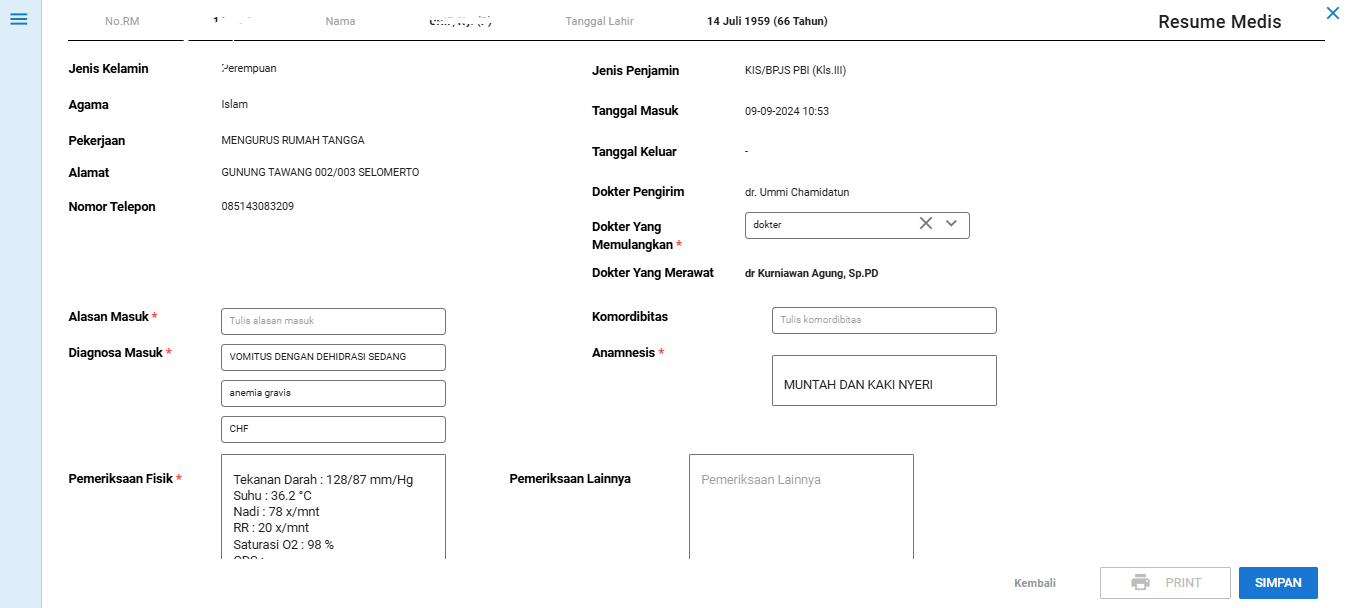Select the anemia gravis diagnosis field
1358x608 pixels.
[333, 393]
